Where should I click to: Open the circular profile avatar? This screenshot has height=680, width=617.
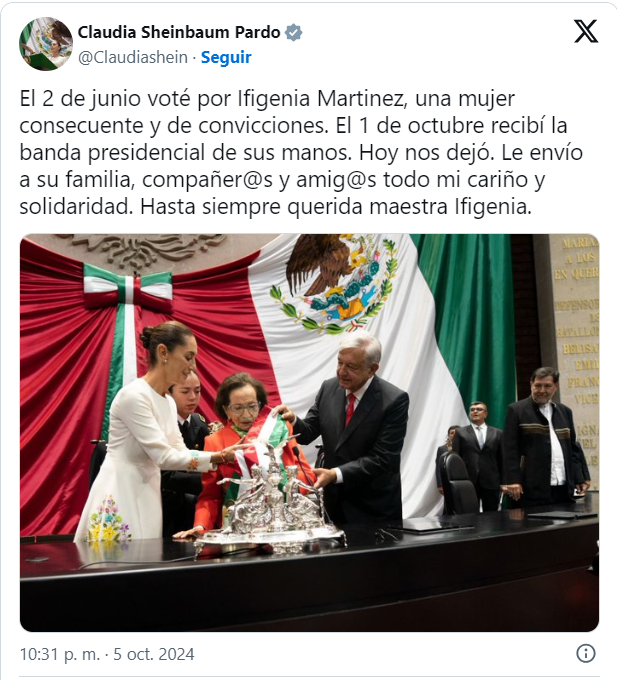click(x=46, y=44)
